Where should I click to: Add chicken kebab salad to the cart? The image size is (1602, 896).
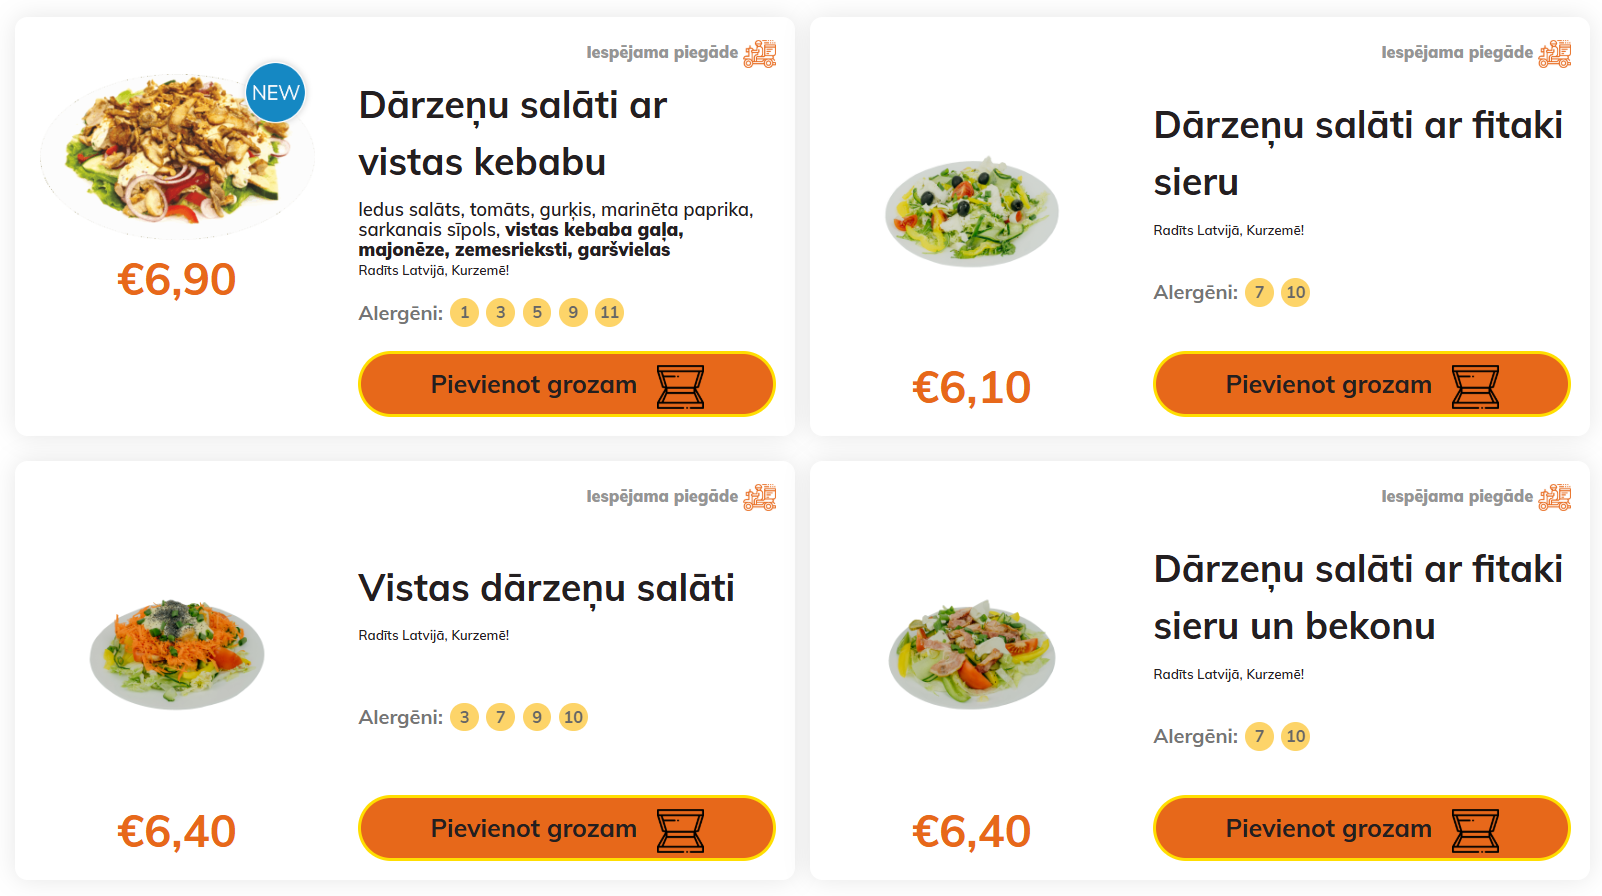[x=566, y=385]
